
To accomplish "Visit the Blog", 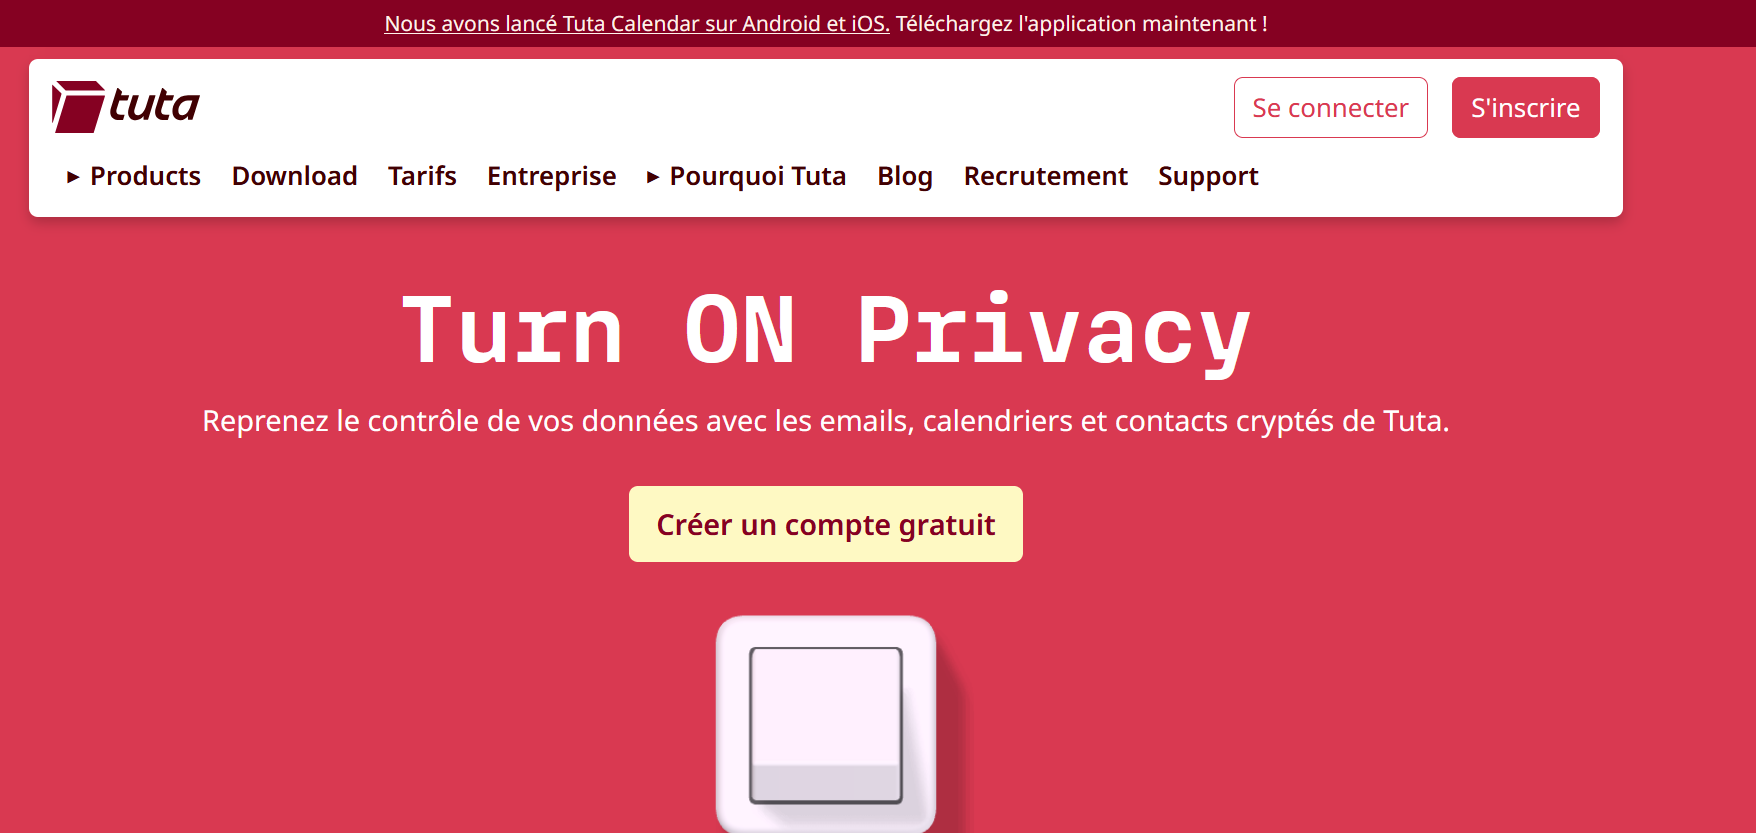I will (x=905, y=176).
